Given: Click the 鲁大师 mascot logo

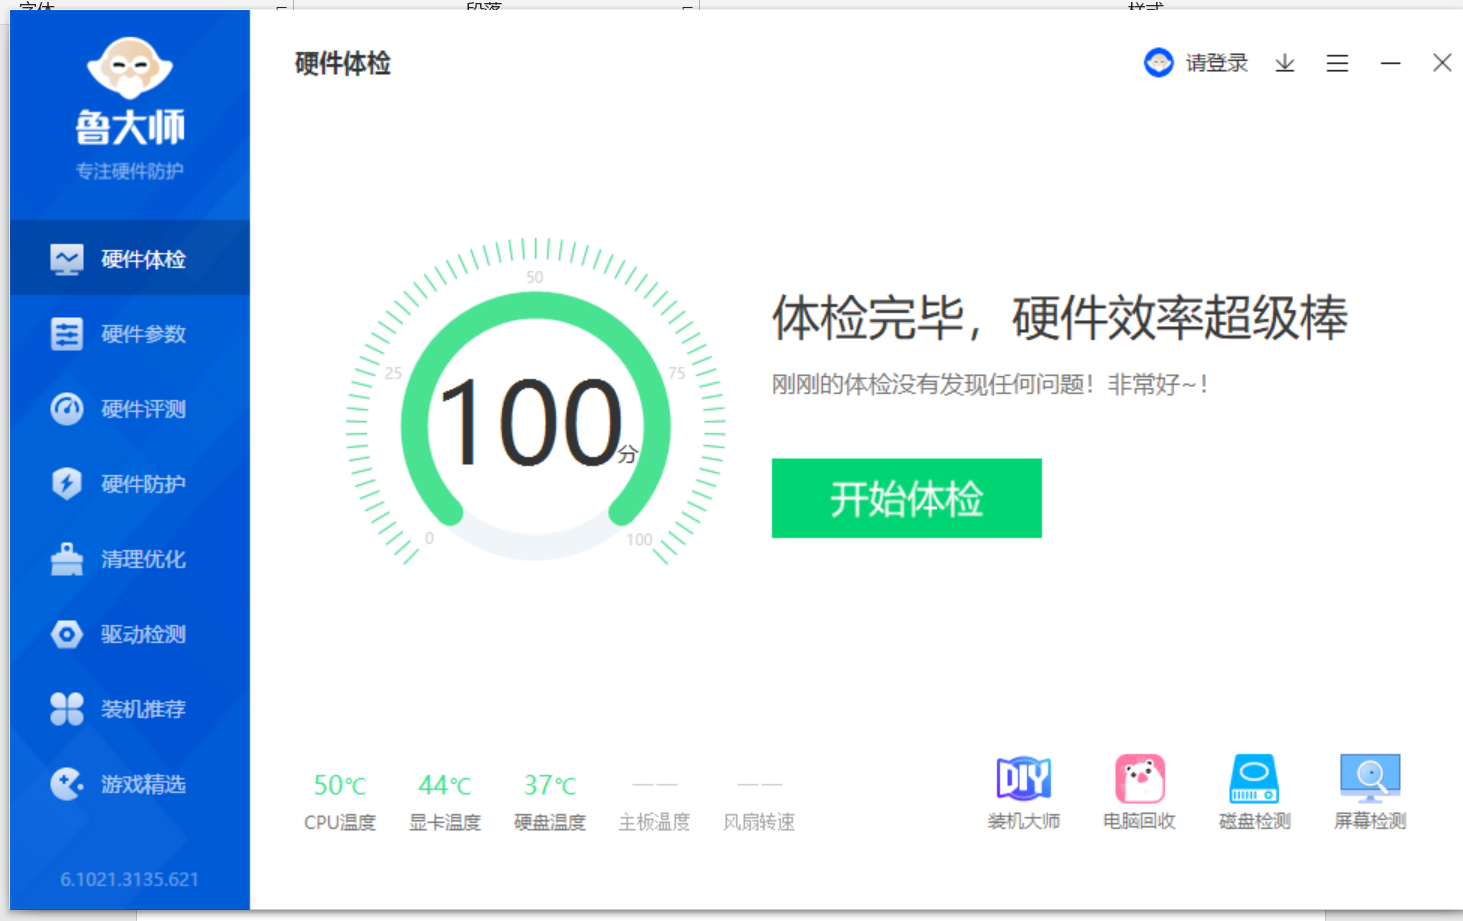Looking at the screenshot, I should coord(130,69).
